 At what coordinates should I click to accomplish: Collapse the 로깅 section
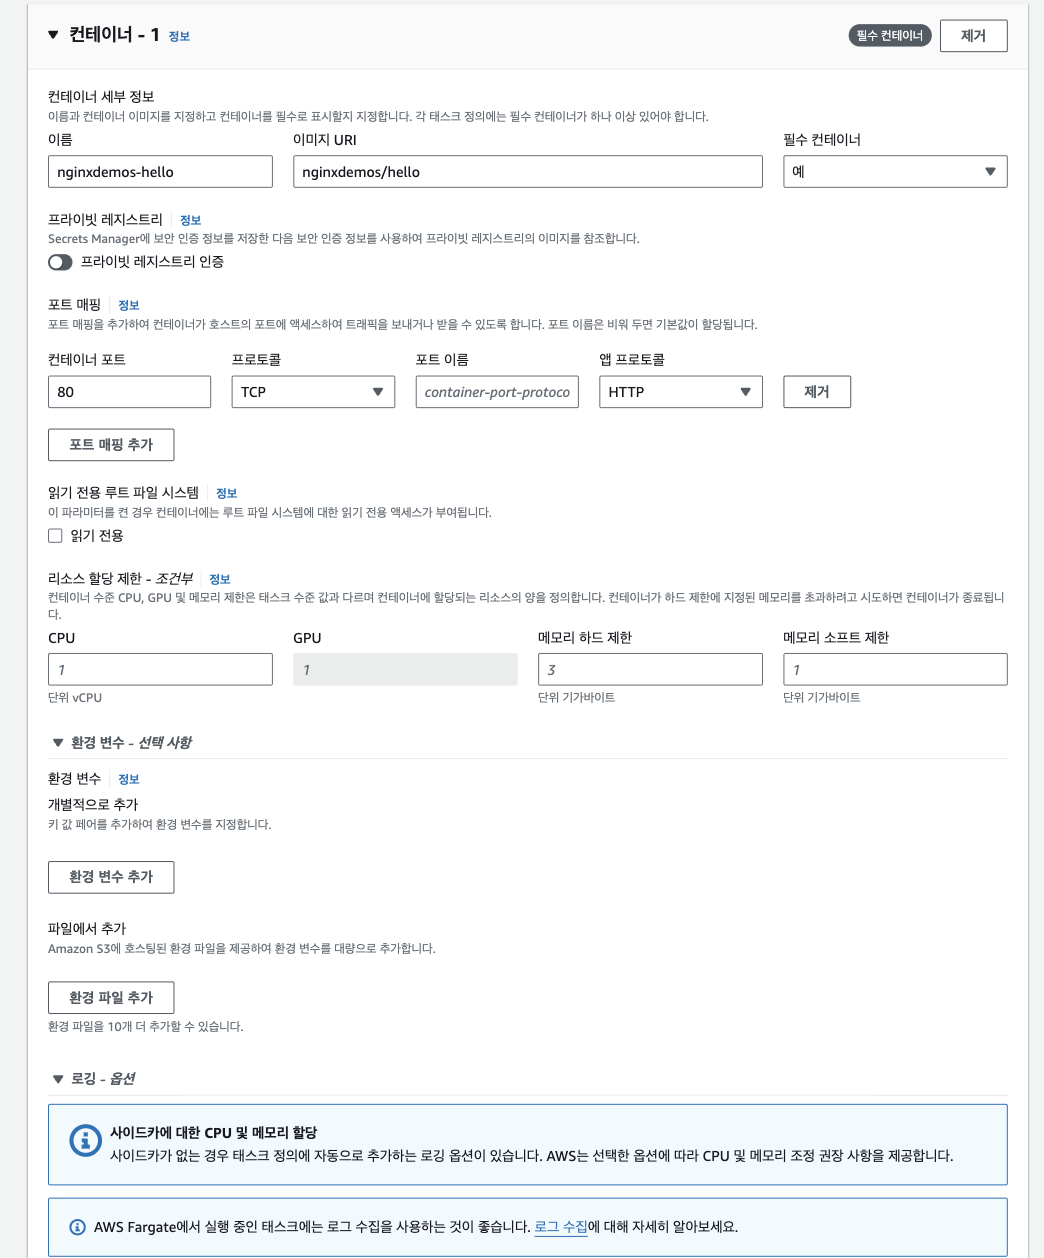point(58,1079)
